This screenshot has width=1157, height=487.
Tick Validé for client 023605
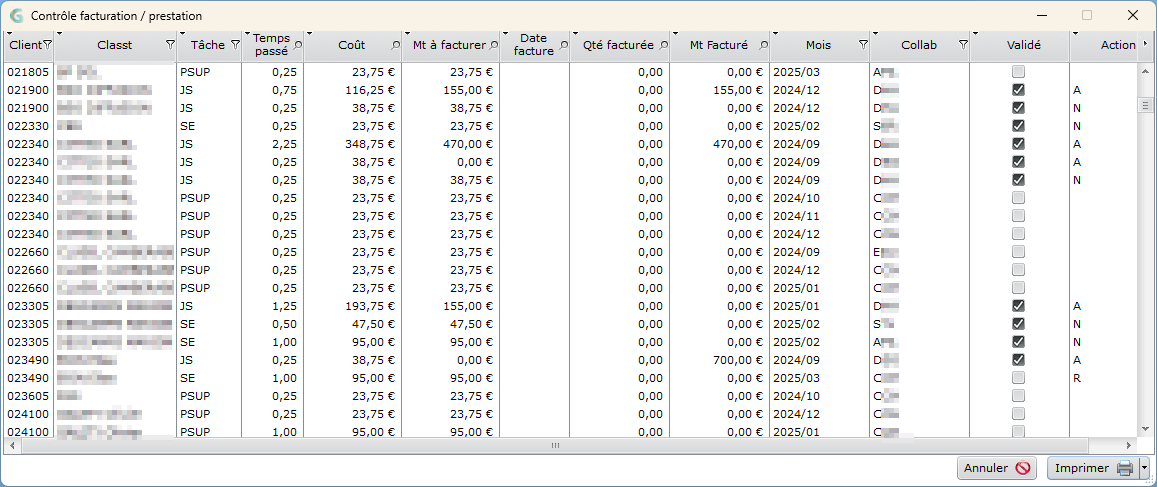pyautogui.click(x=1018, y=395)
